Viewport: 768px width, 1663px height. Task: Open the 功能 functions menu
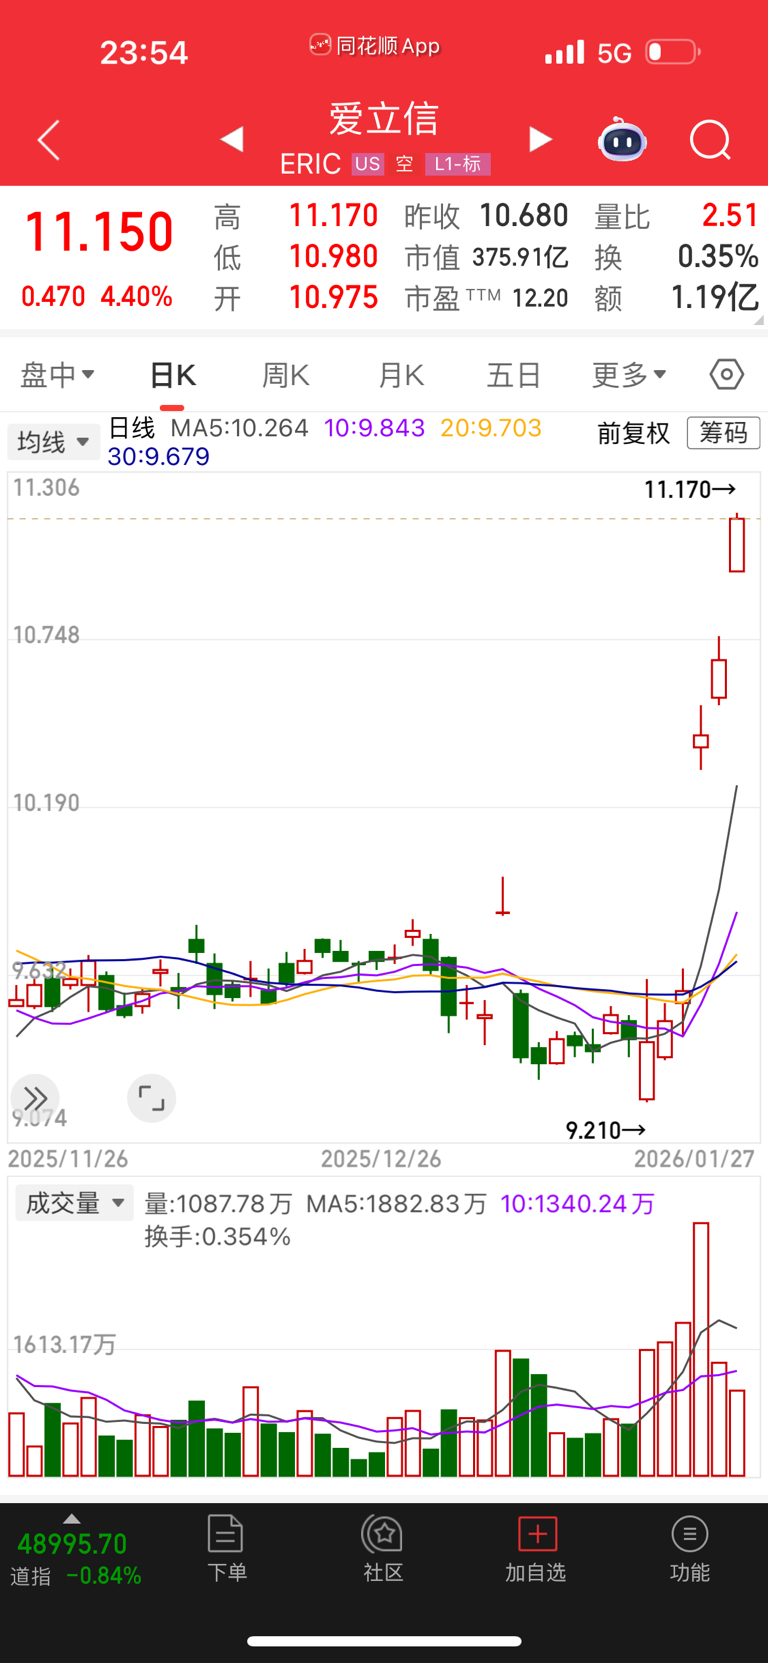[x=689, y=1548]
